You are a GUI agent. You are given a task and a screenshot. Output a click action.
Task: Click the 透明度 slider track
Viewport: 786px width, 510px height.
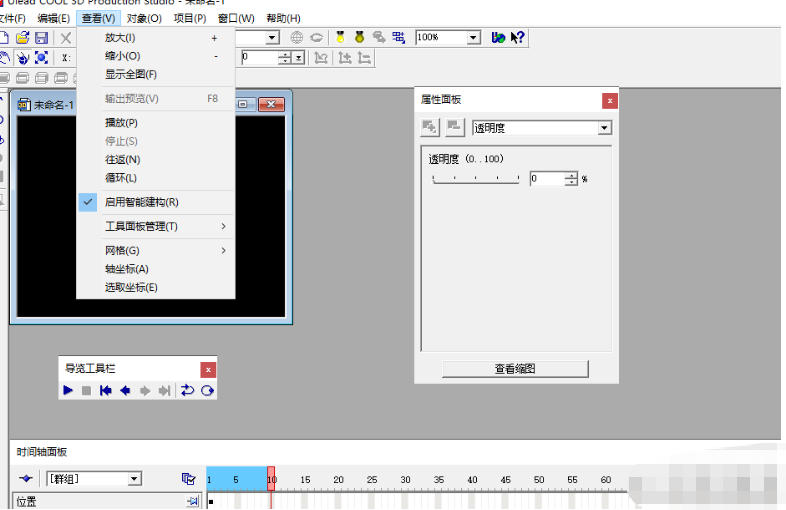pos(475,180)
